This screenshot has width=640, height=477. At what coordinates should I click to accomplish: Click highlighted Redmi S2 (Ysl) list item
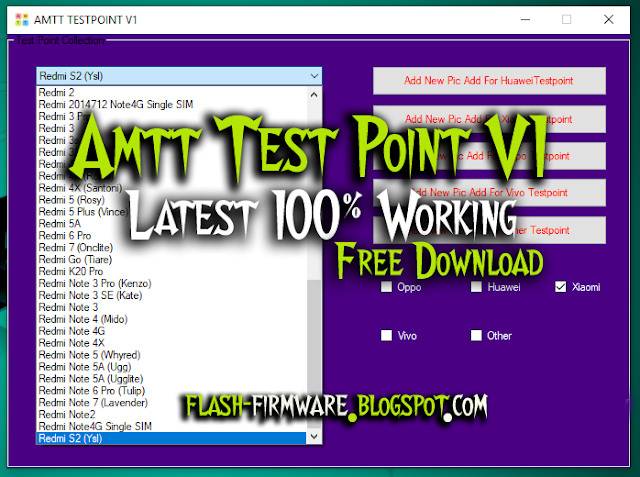pos(171,438)
